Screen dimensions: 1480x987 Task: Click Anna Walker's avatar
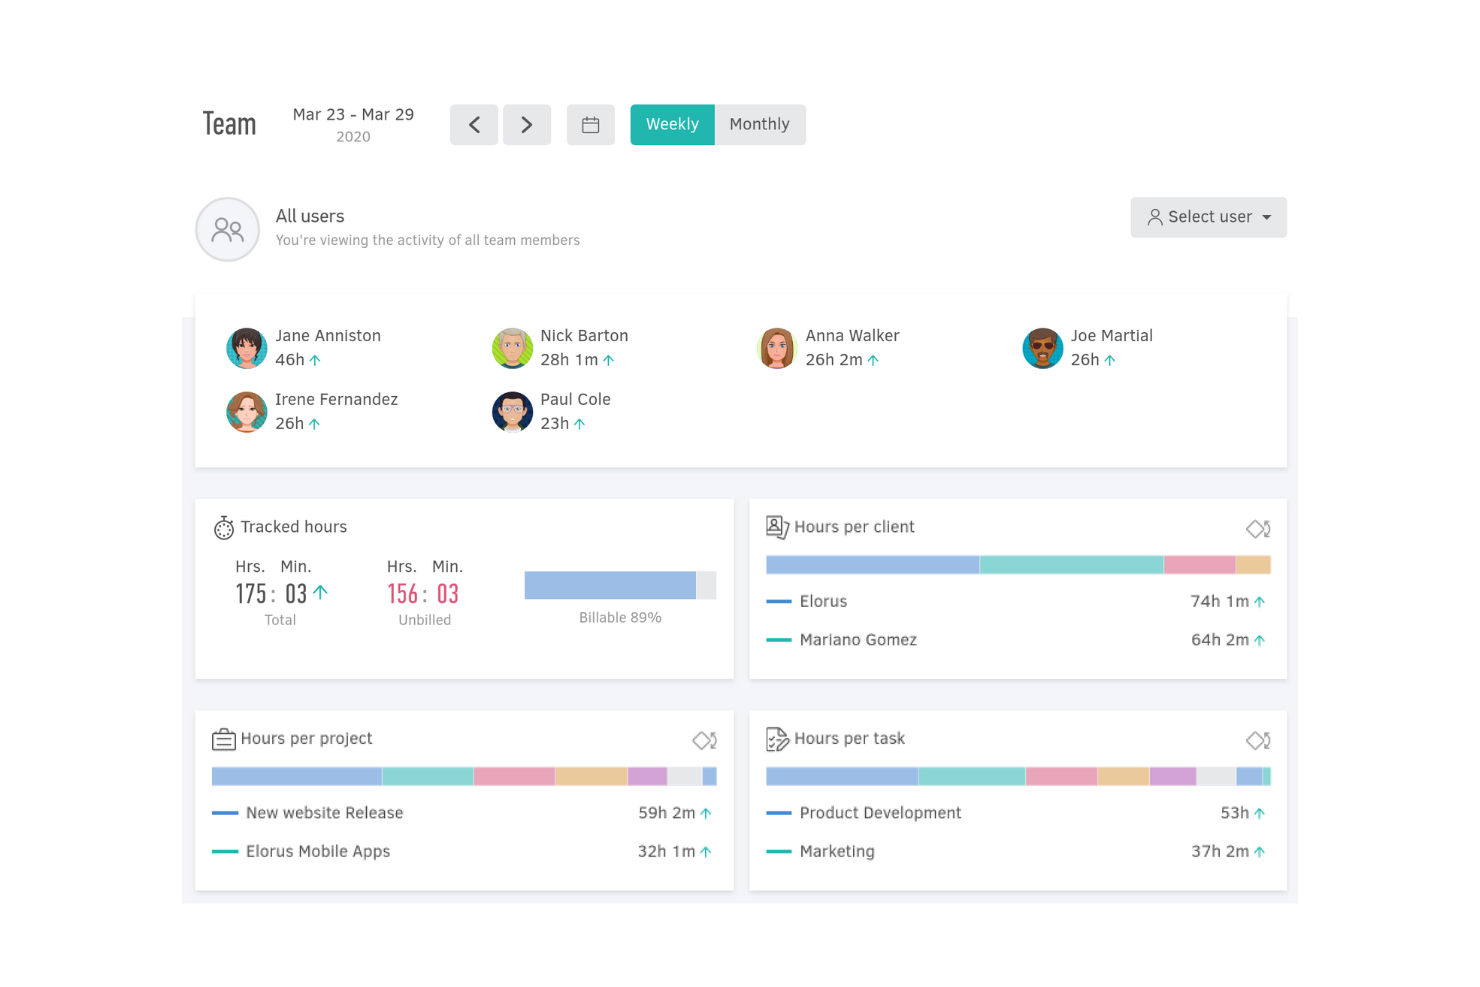tap(777, 348)
